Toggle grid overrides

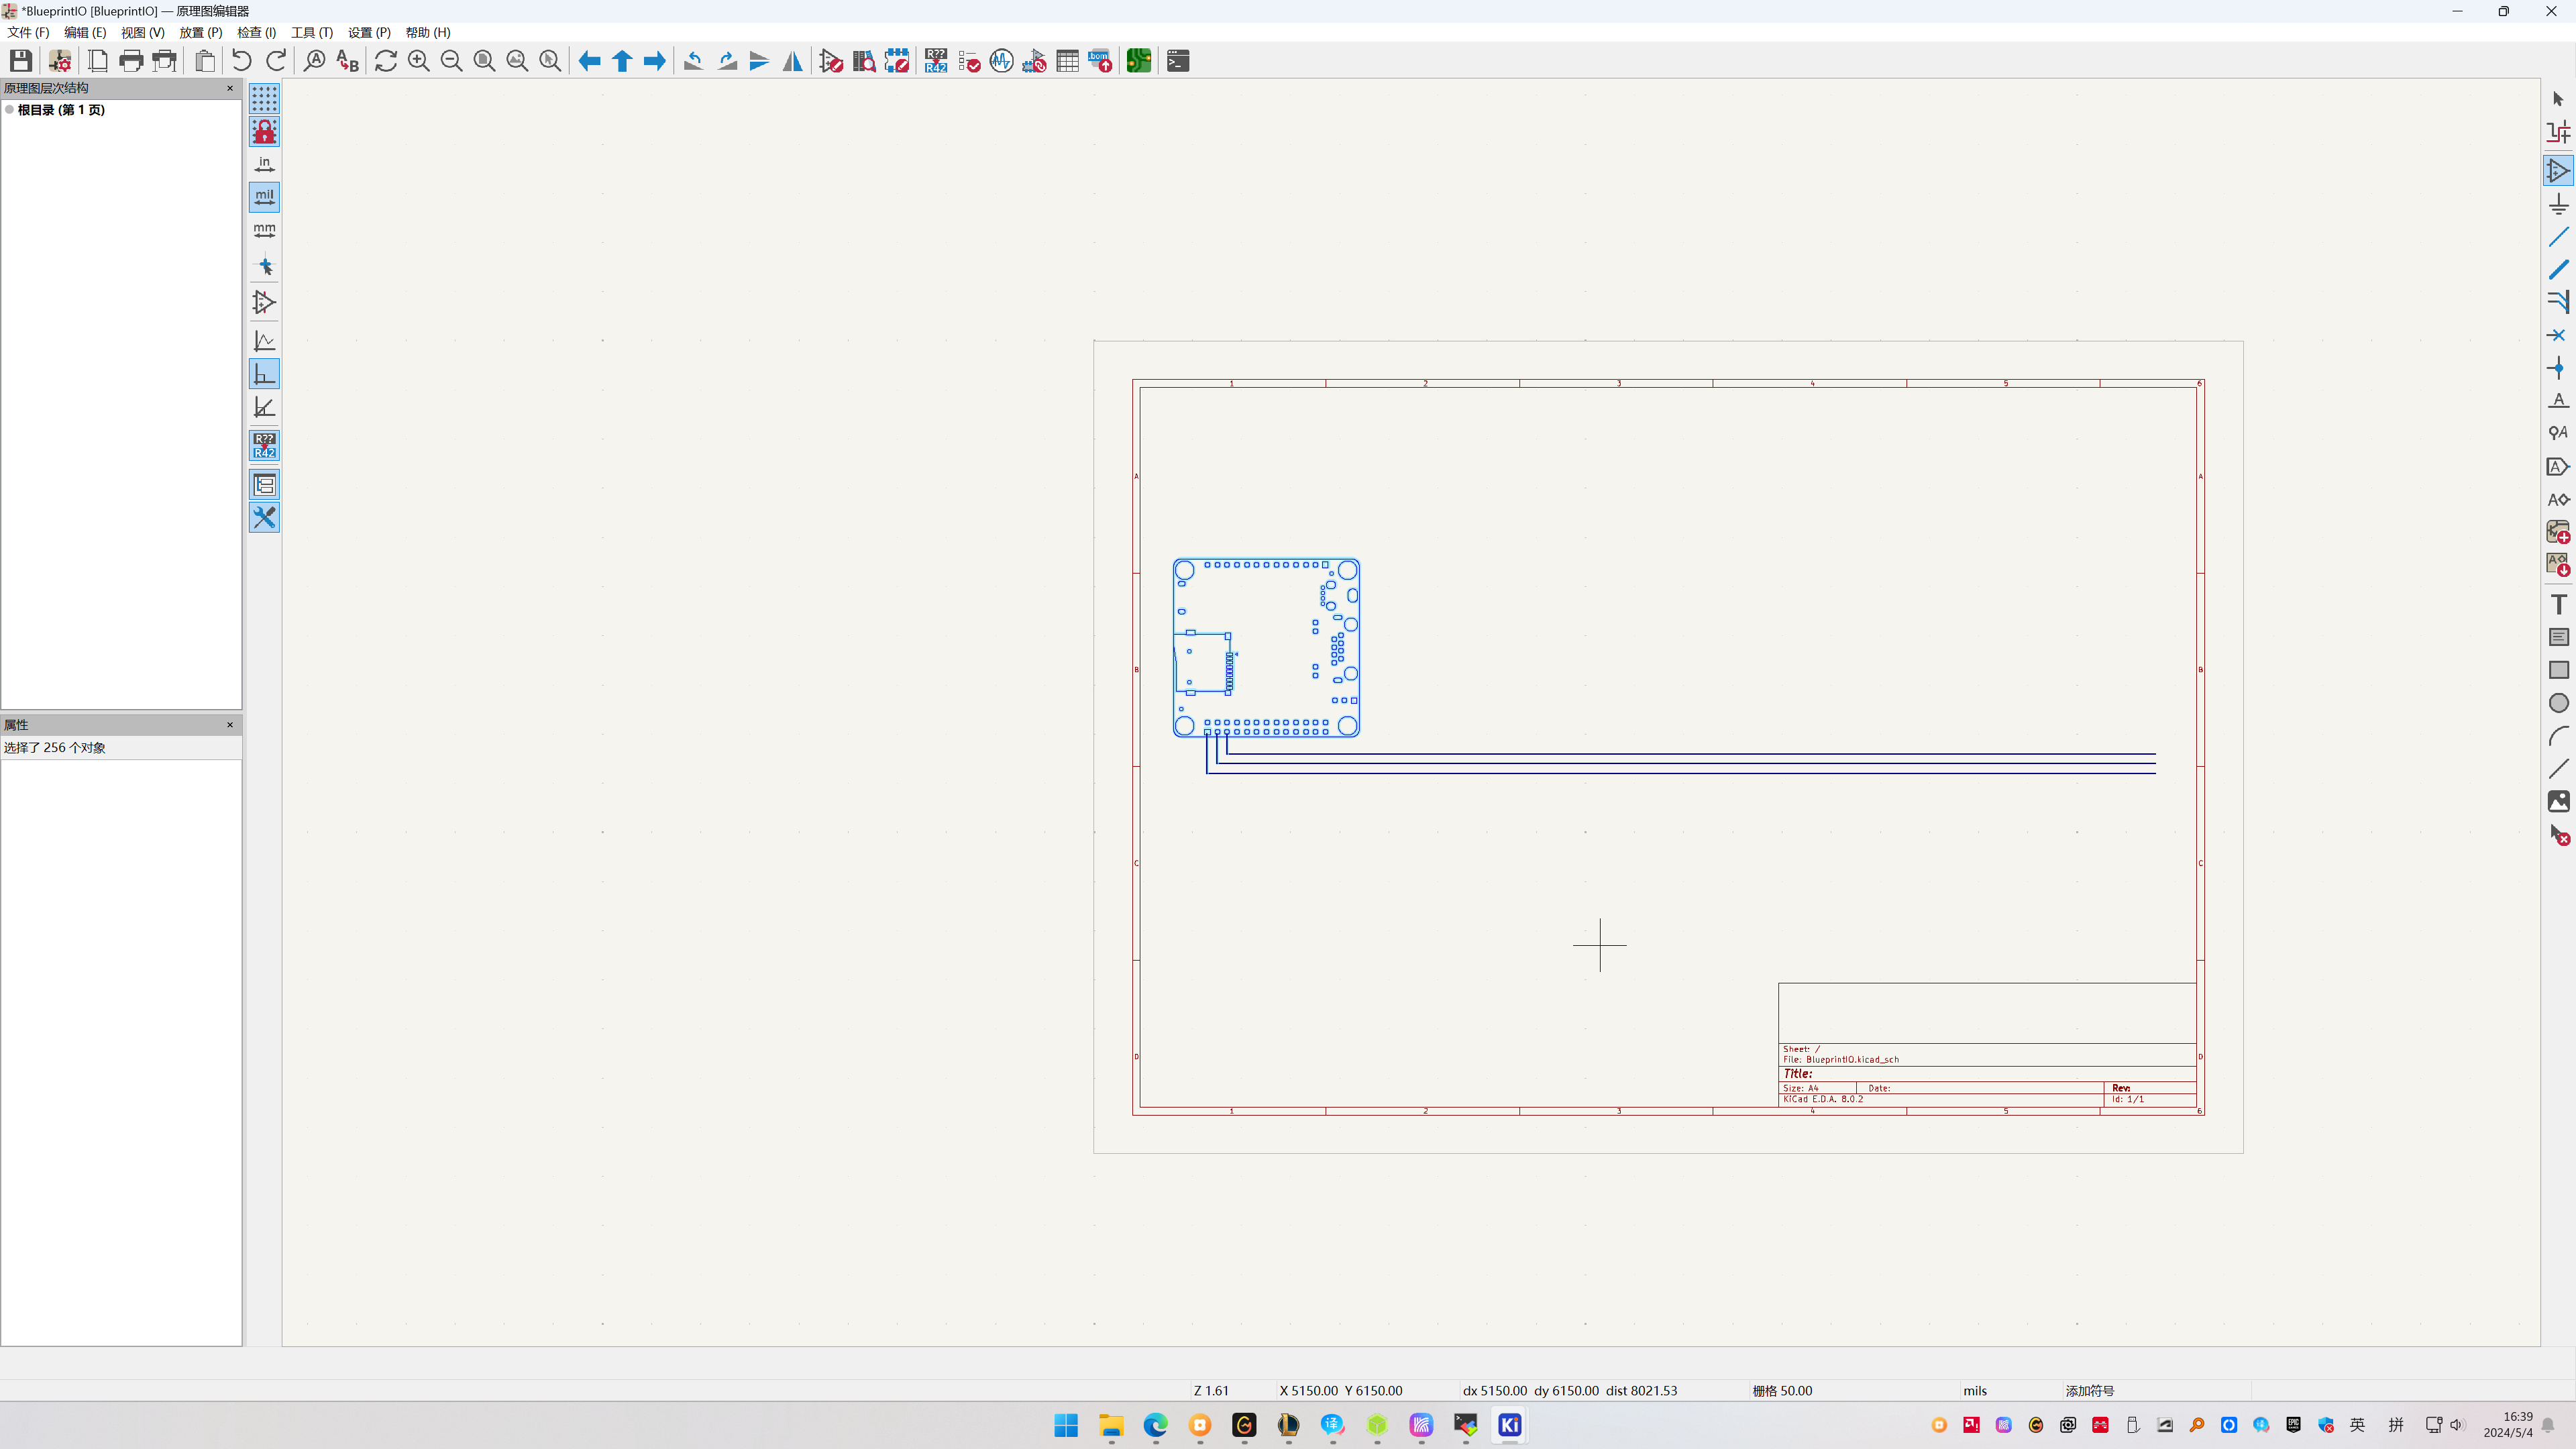click(x=264, y=131)
